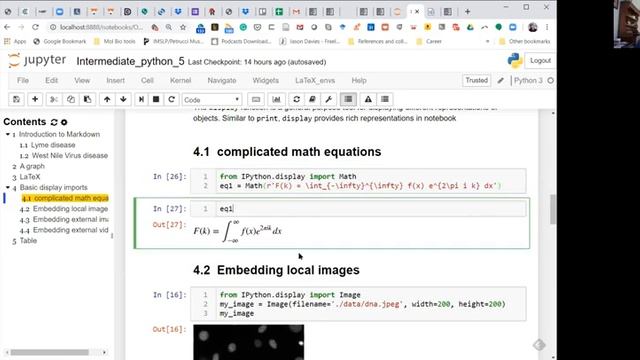The height and width of the screenshot is (360, 640).
Task: Open the File menu
Action: [23, 80]
